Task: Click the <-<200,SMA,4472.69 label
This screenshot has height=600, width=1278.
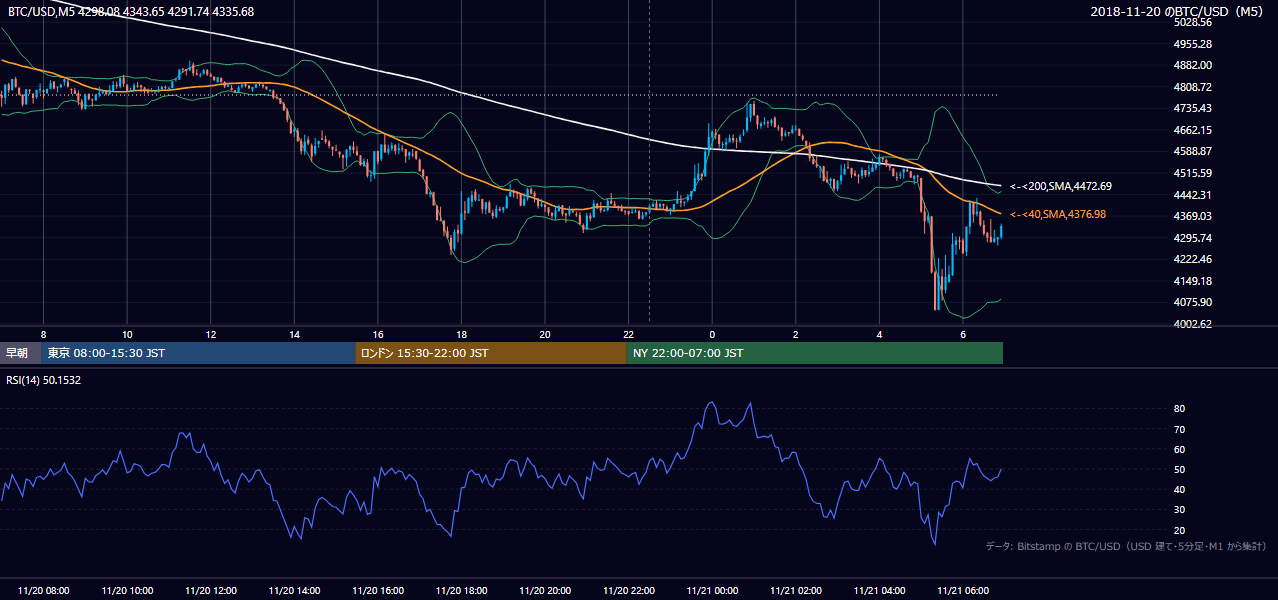Action: (x=1061, y=186)
